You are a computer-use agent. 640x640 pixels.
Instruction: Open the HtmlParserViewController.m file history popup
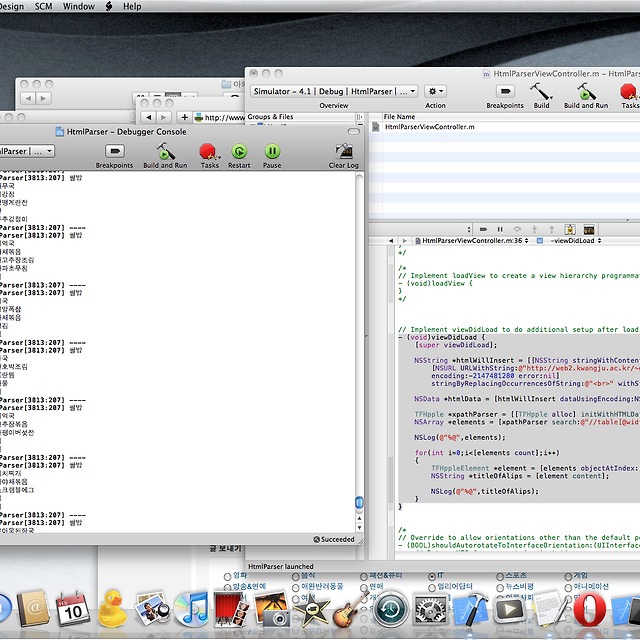click(471, 240)
